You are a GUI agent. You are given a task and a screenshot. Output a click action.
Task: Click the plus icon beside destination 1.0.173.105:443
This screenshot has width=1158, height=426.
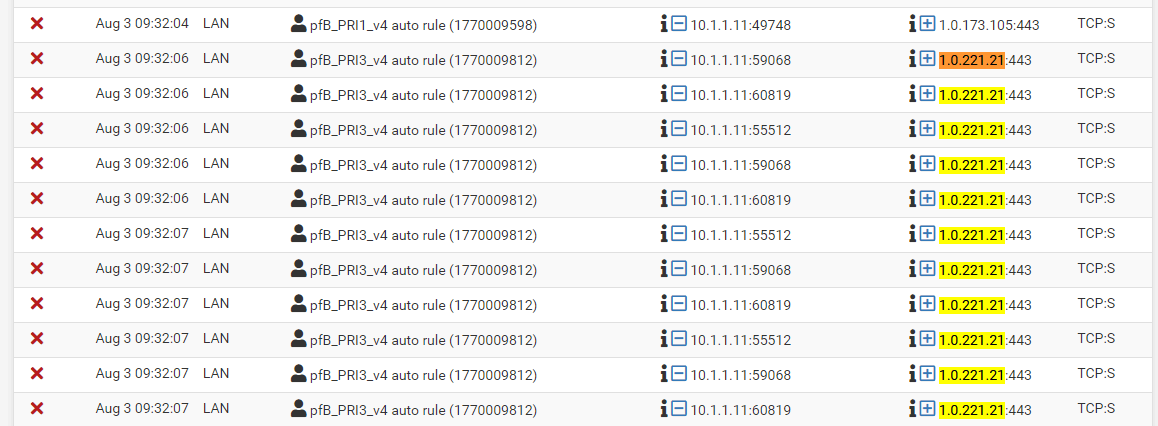(928, 23)
